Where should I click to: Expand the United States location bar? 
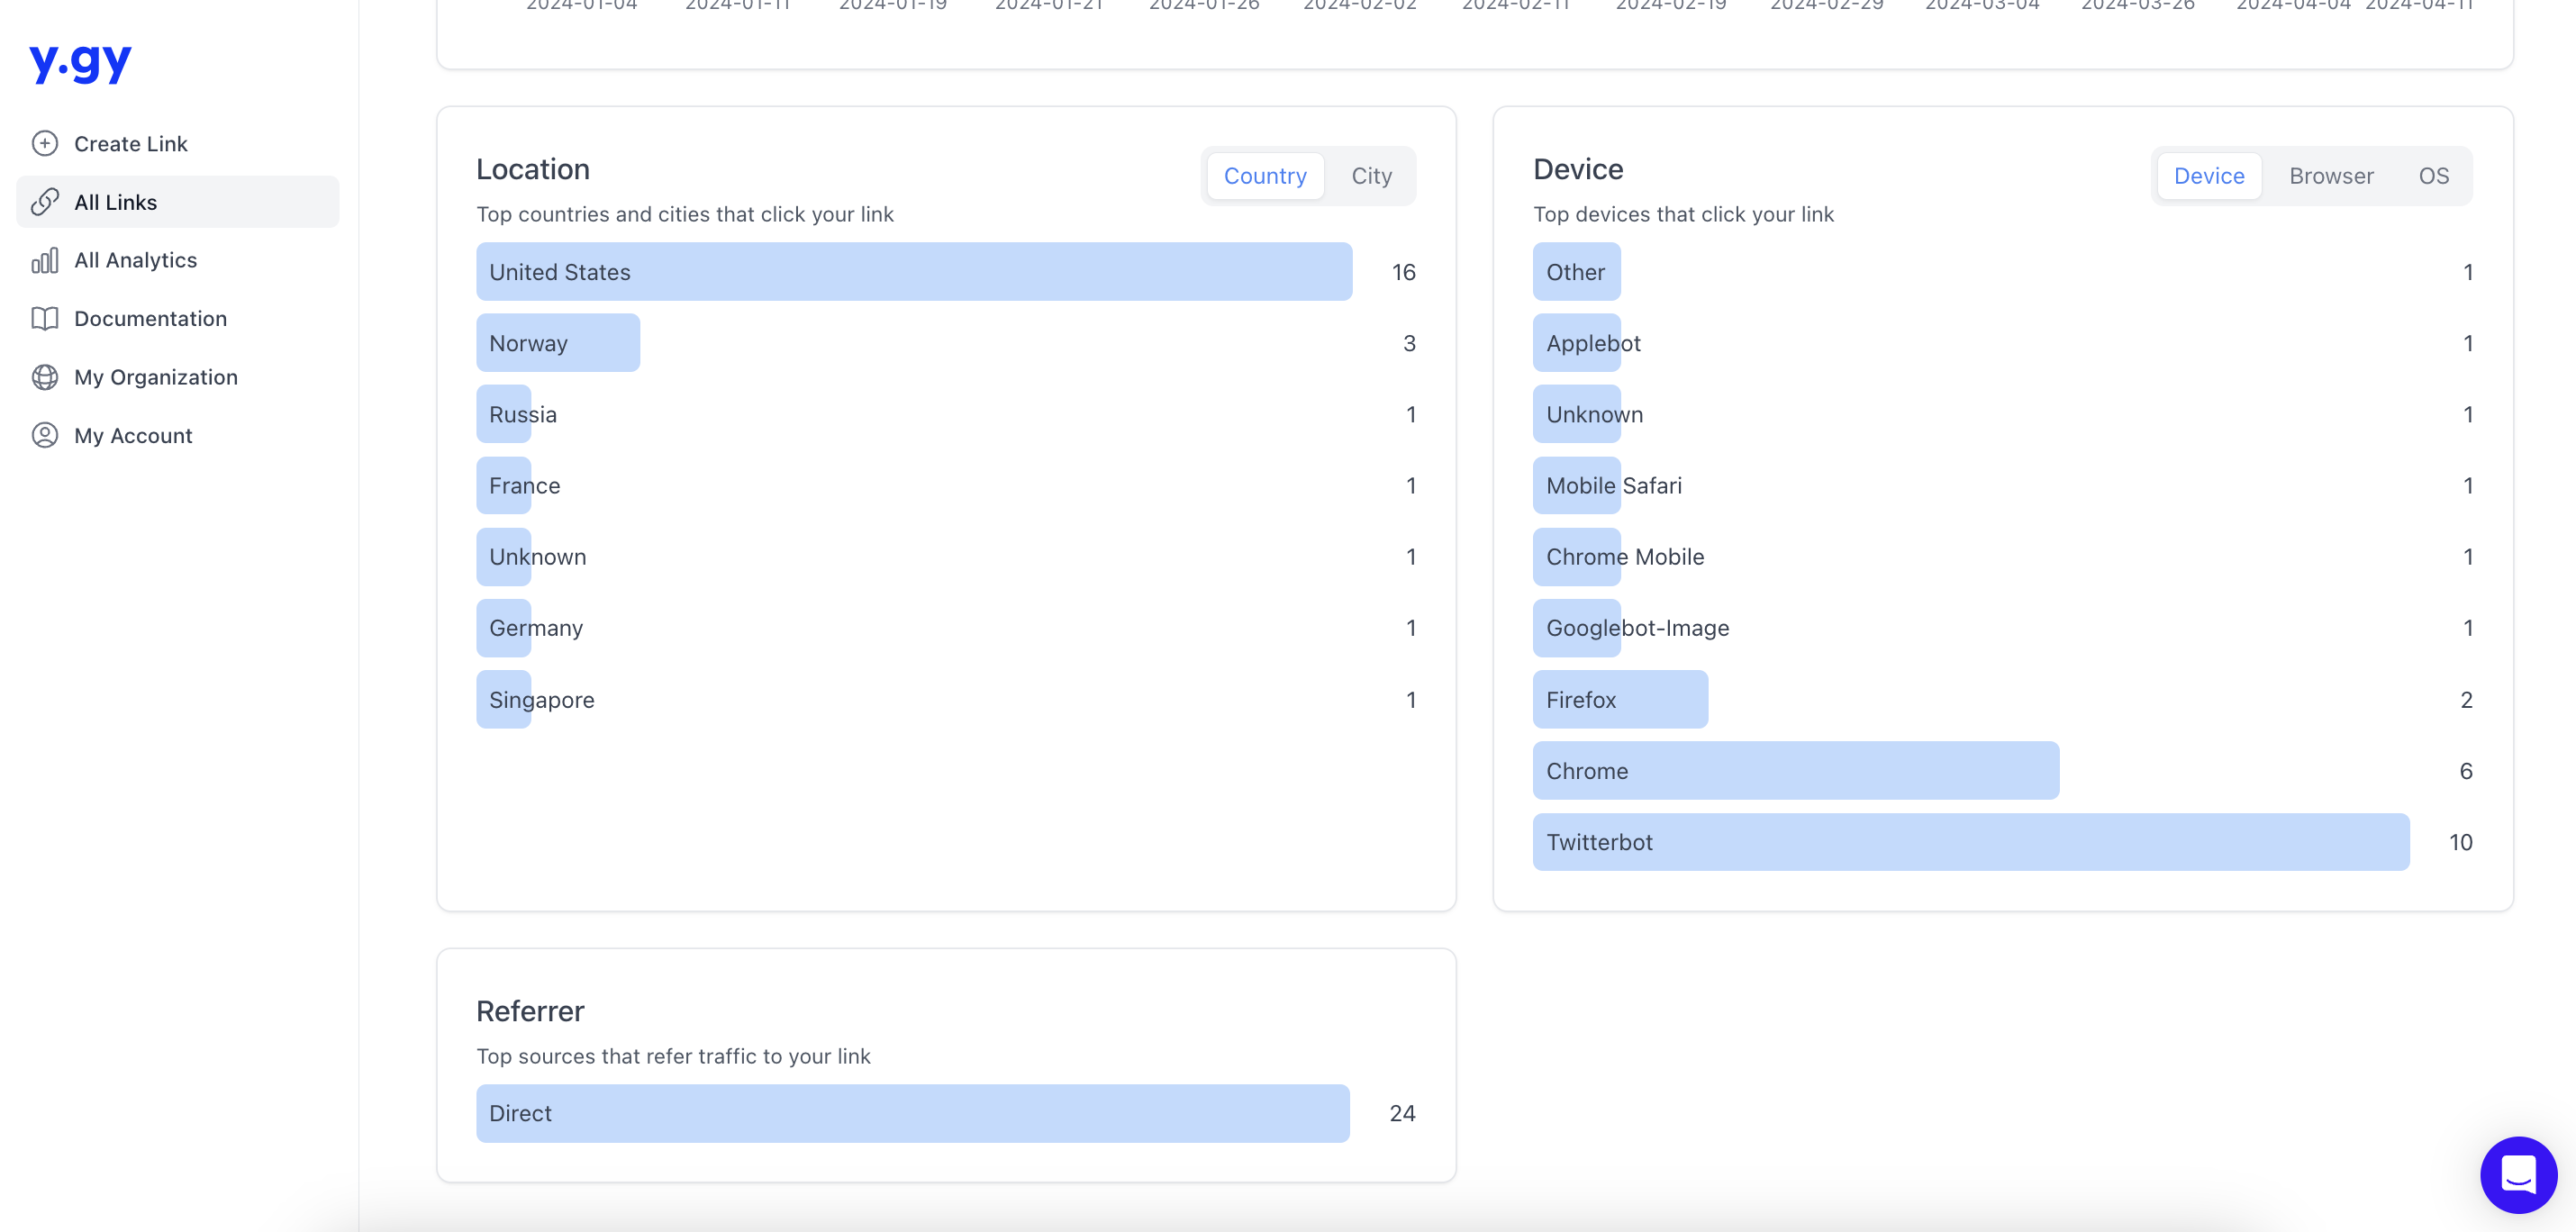click(913, 271)
